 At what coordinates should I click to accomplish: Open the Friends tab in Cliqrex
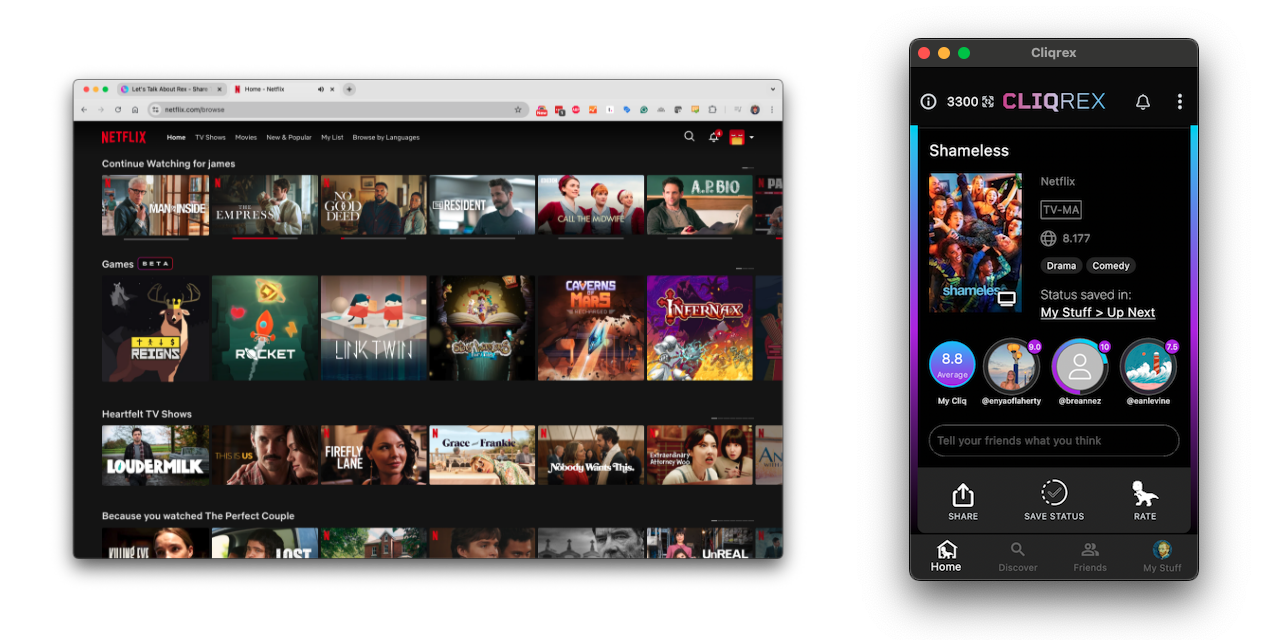point(1090,557)
